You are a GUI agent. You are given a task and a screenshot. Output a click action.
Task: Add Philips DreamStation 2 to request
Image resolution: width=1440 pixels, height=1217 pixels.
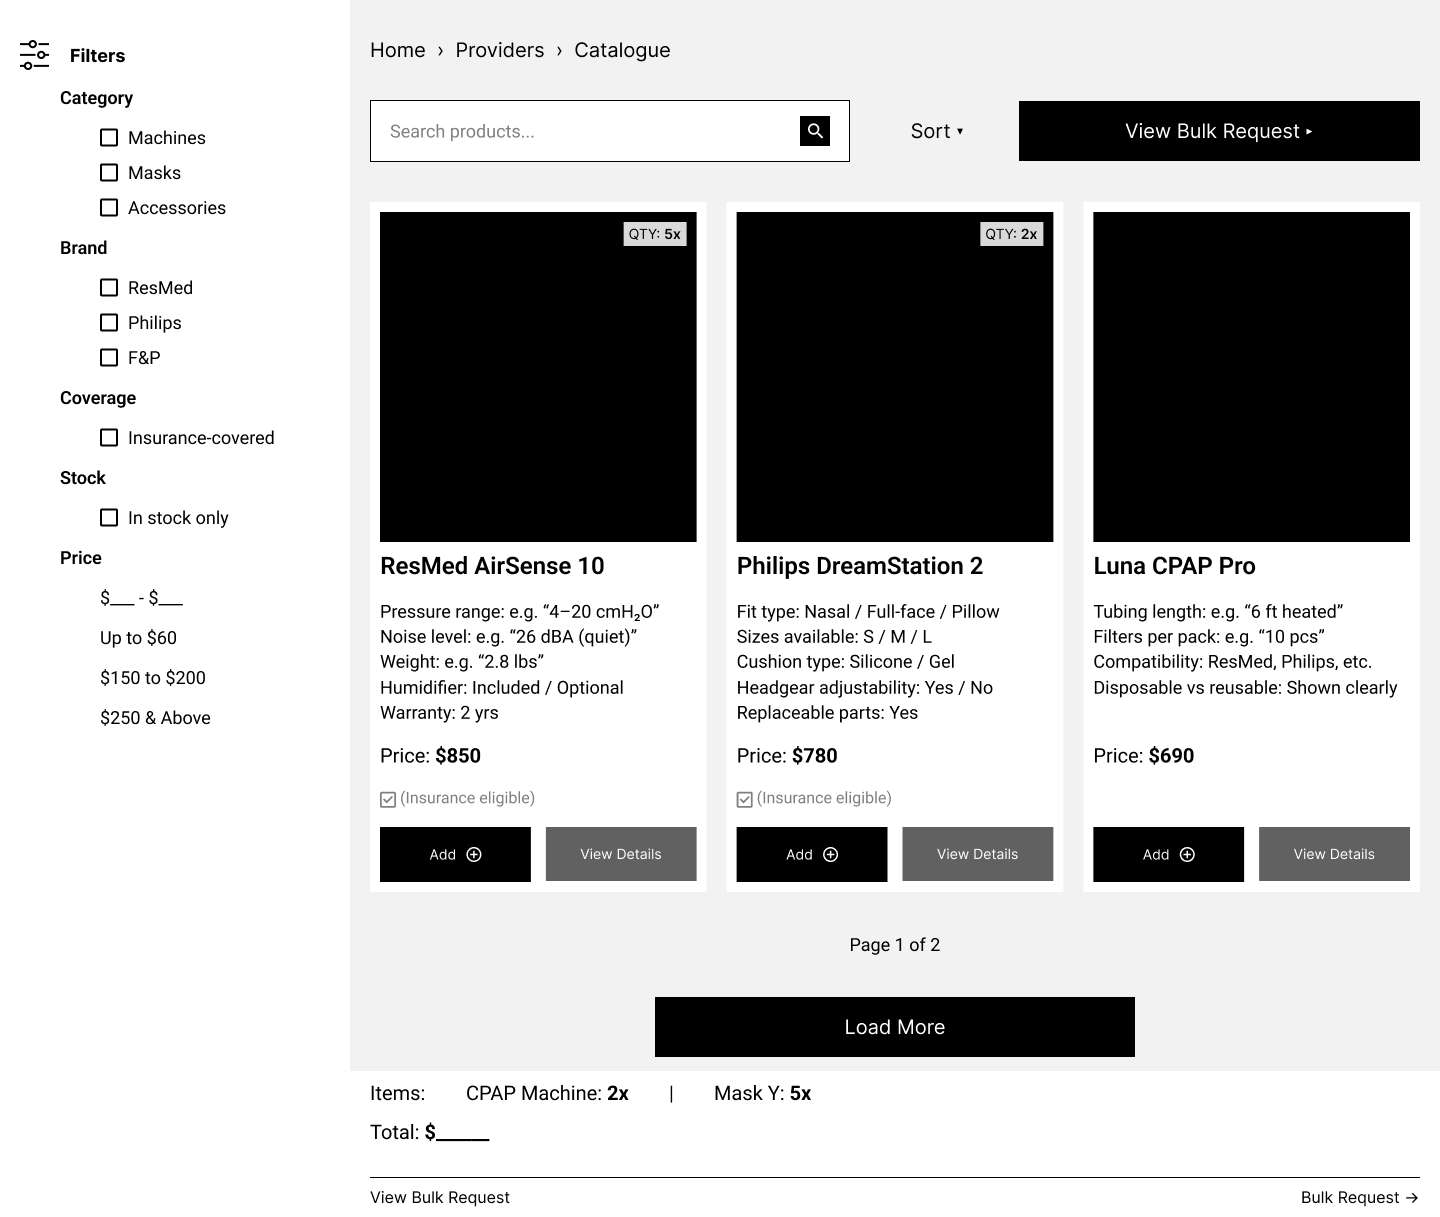812,854
